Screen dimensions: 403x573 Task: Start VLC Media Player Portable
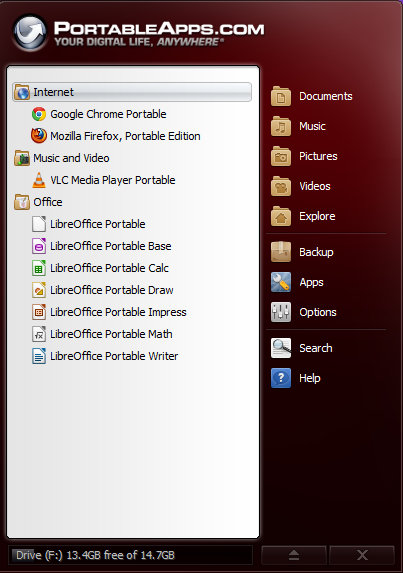coord(103,180)
